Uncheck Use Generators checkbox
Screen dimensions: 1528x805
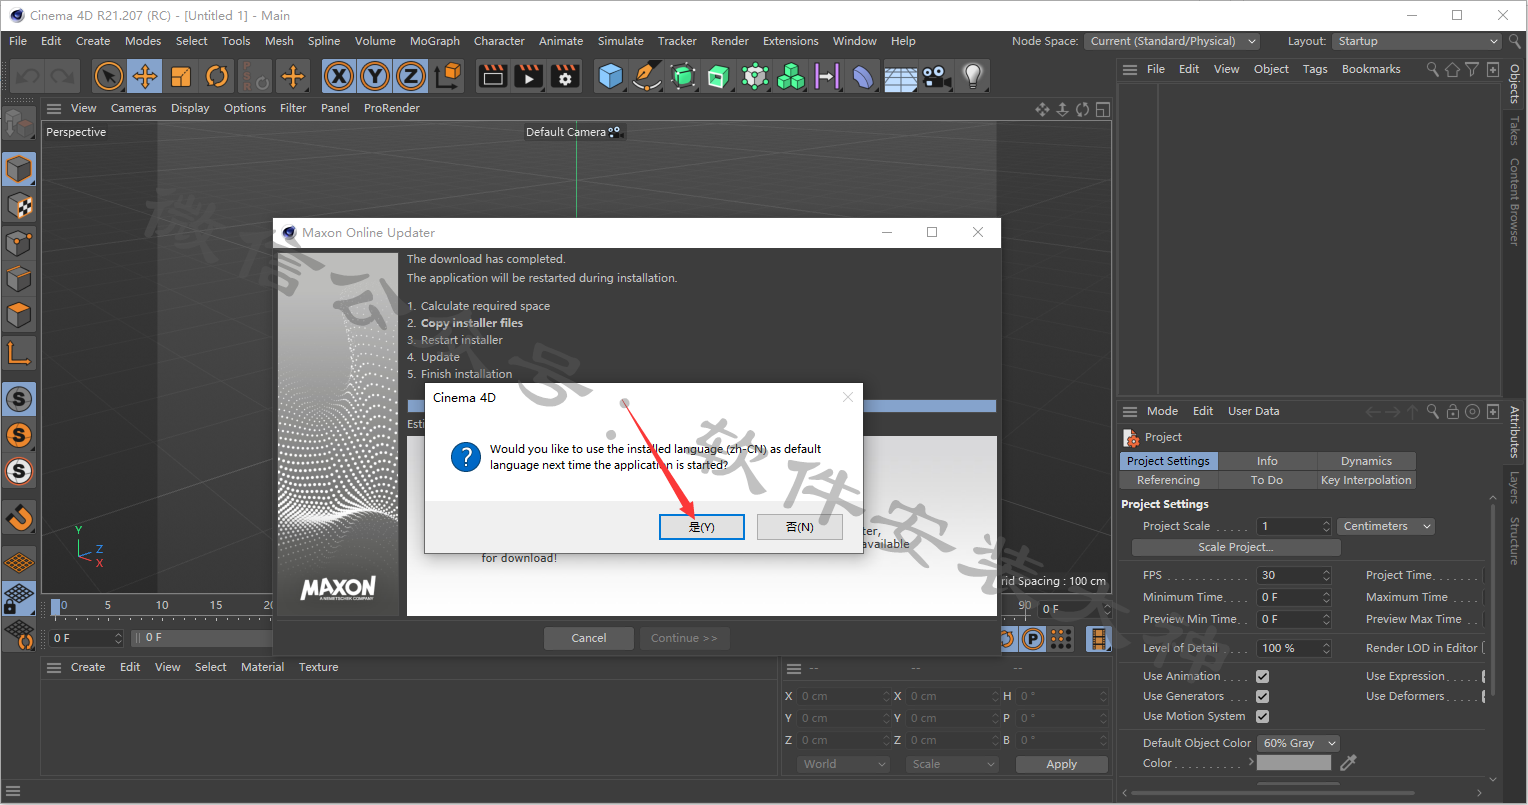(x=1262, y=696)
